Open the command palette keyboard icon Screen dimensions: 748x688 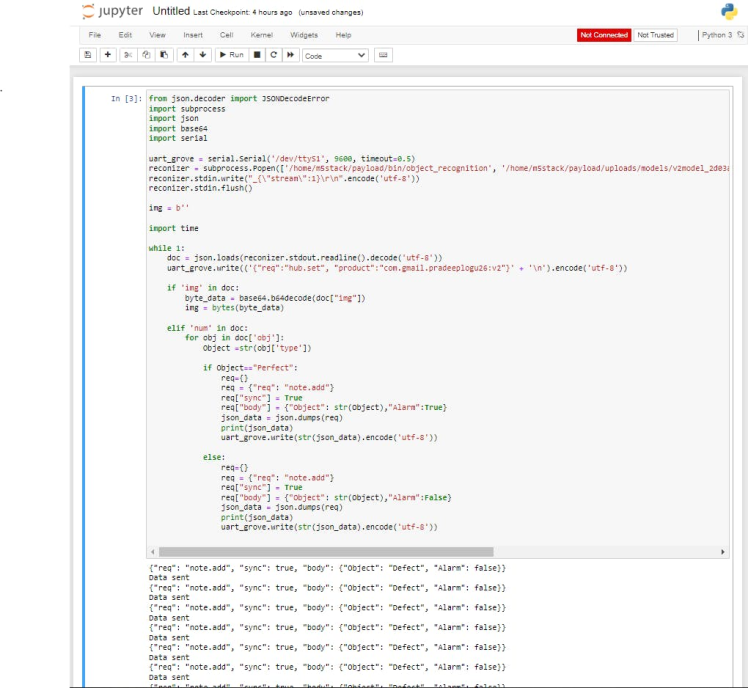coord(384,55)
